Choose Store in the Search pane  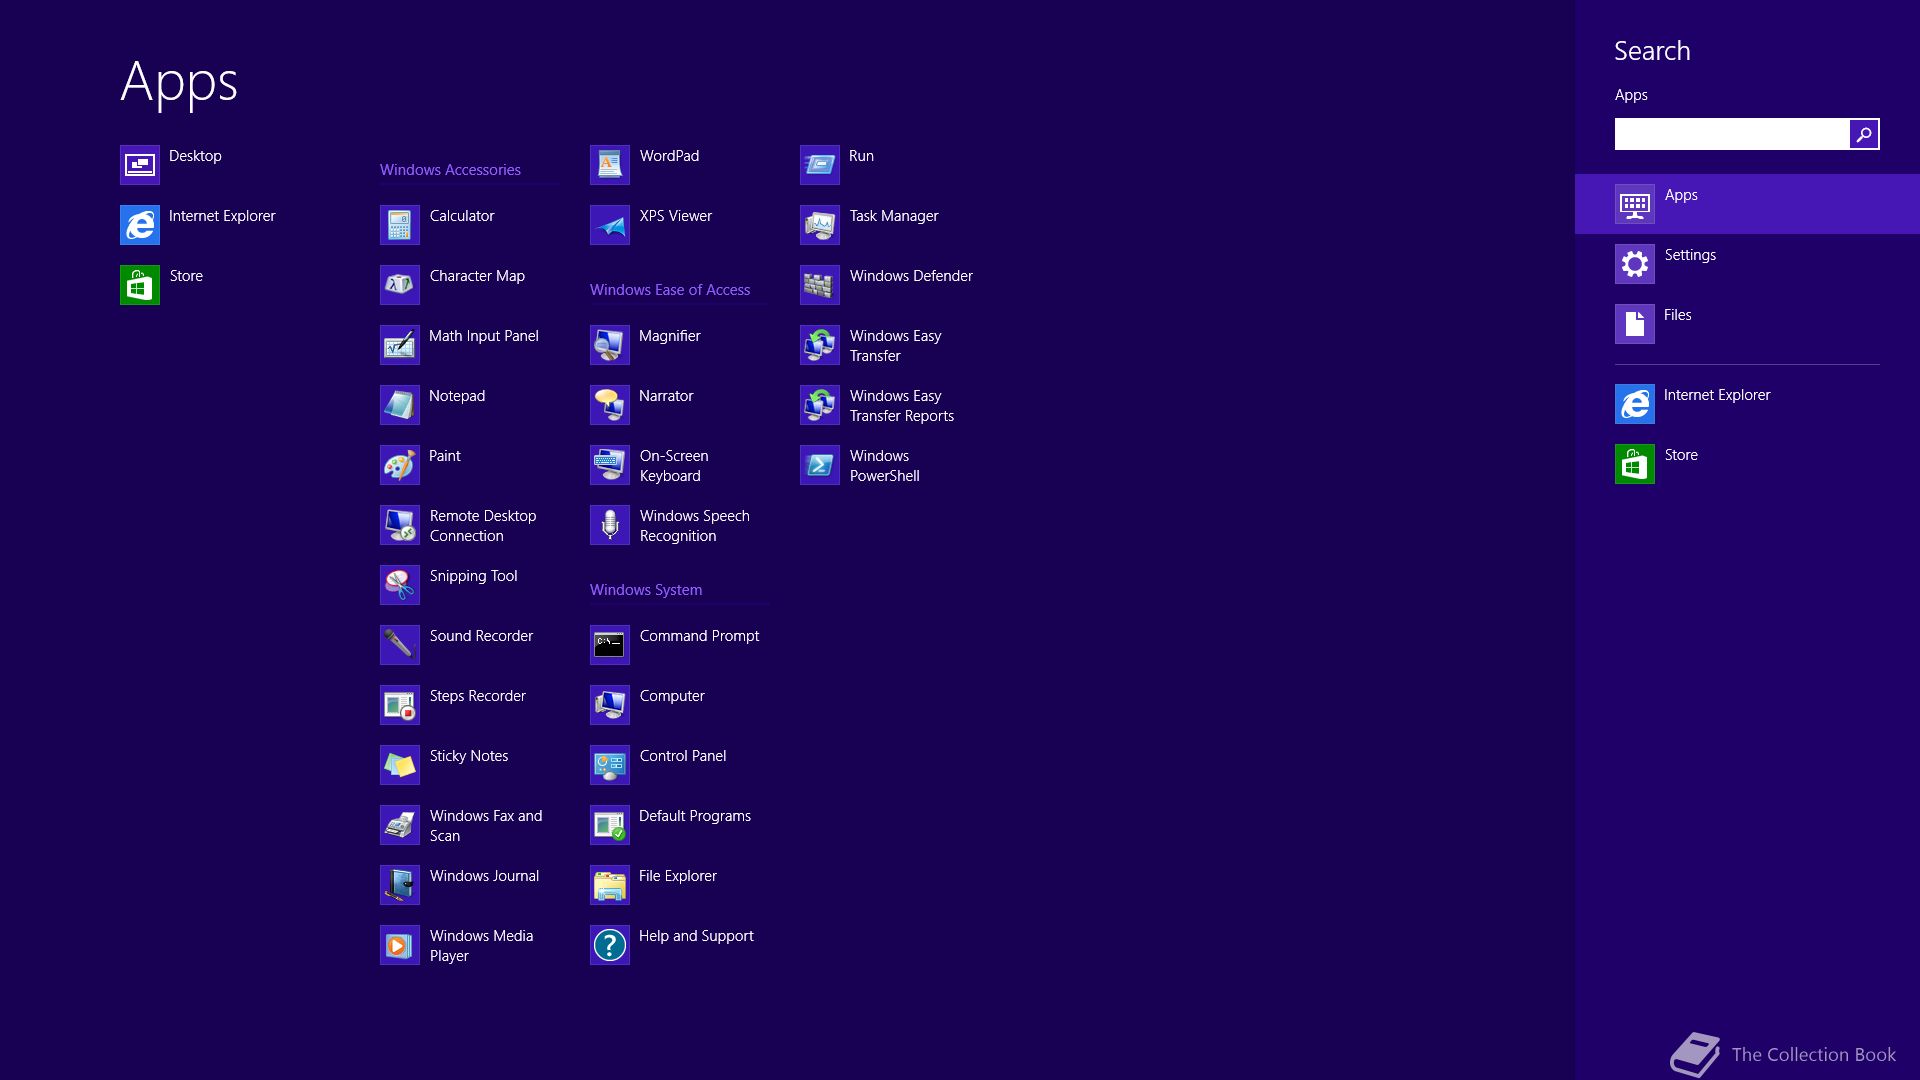1747,464
